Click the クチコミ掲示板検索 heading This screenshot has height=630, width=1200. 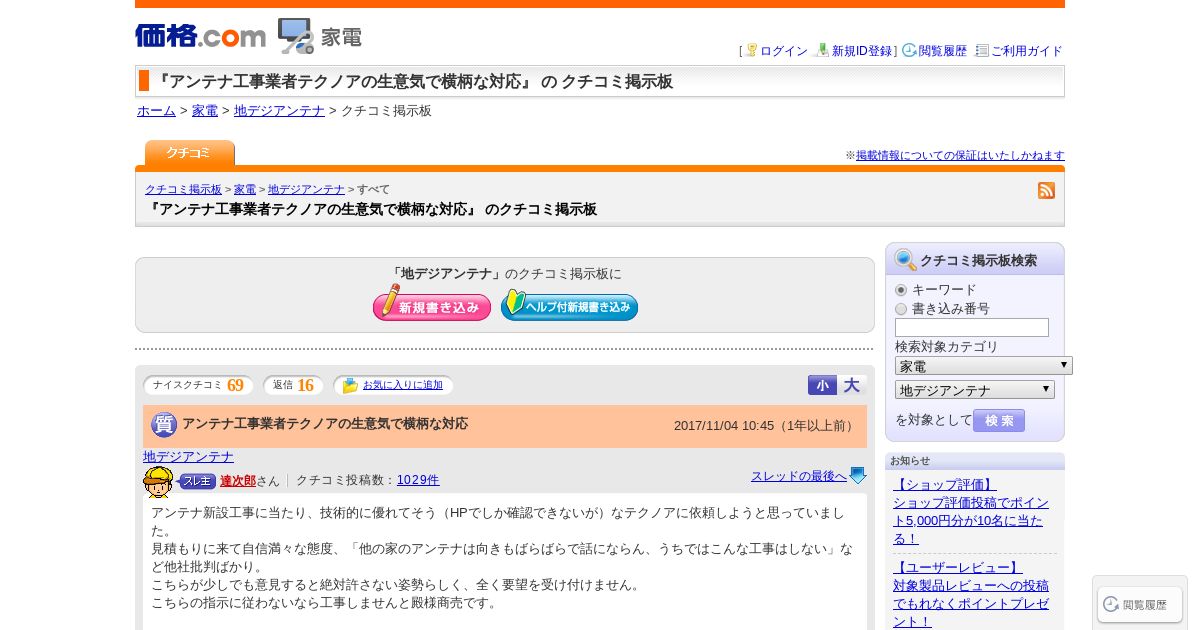(x=978, y=260)
